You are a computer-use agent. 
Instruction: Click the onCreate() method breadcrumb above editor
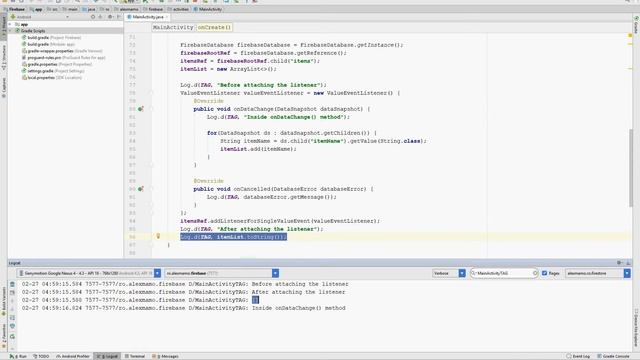coord(214,27)
